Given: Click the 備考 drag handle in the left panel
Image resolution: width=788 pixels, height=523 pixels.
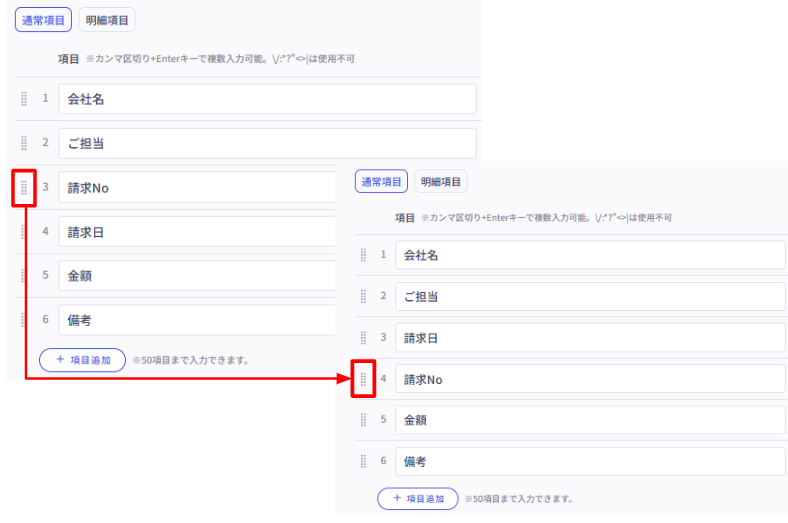Looking at the screenshot, I should click(24, 320).
